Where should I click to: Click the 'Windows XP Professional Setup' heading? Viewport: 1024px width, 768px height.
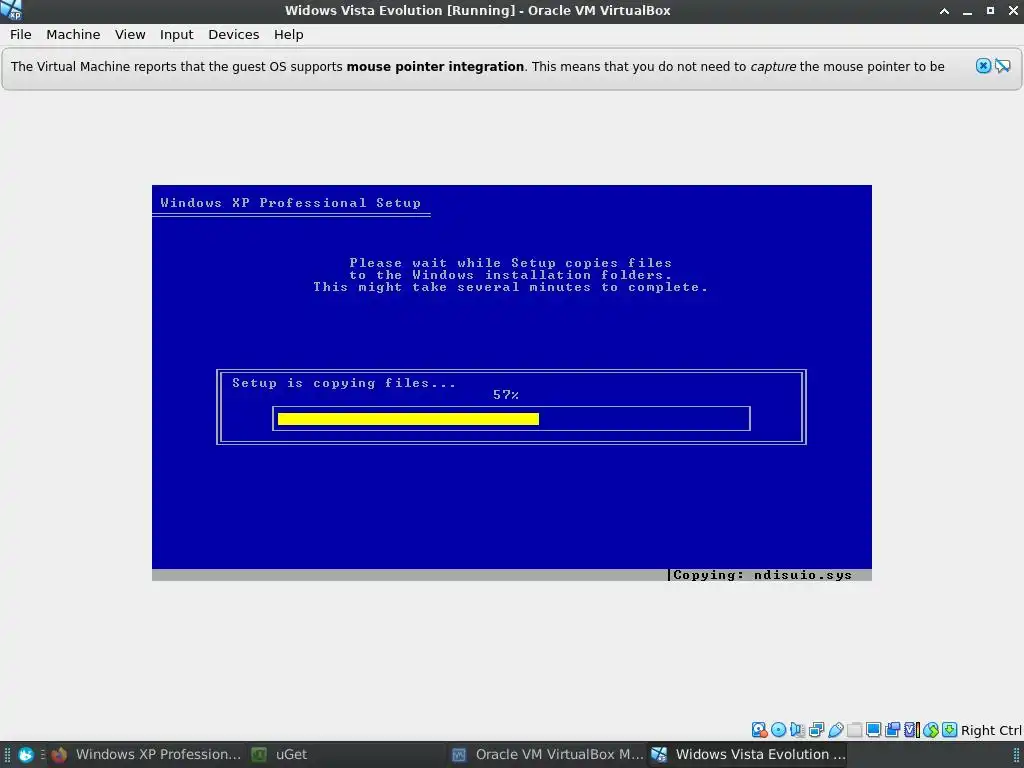click(291, 202)
